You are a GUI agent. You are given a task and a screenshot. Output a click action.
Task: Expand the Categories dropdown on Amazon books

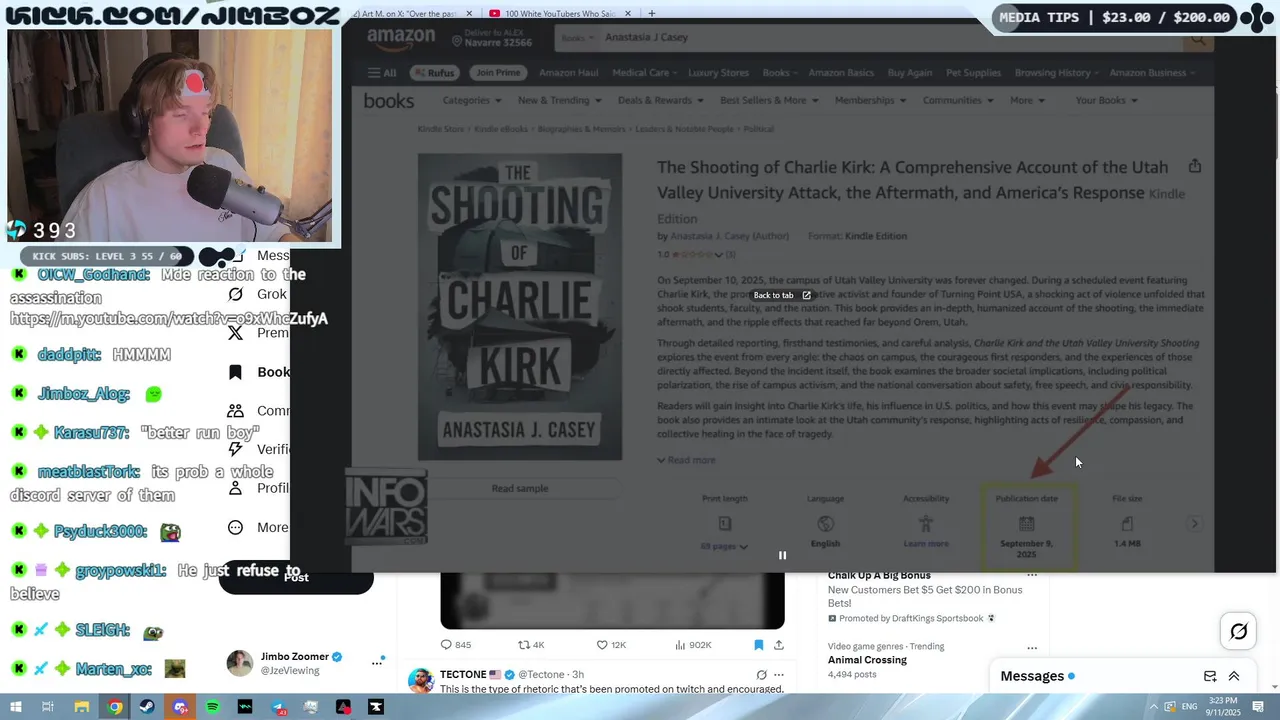(472, 100)
